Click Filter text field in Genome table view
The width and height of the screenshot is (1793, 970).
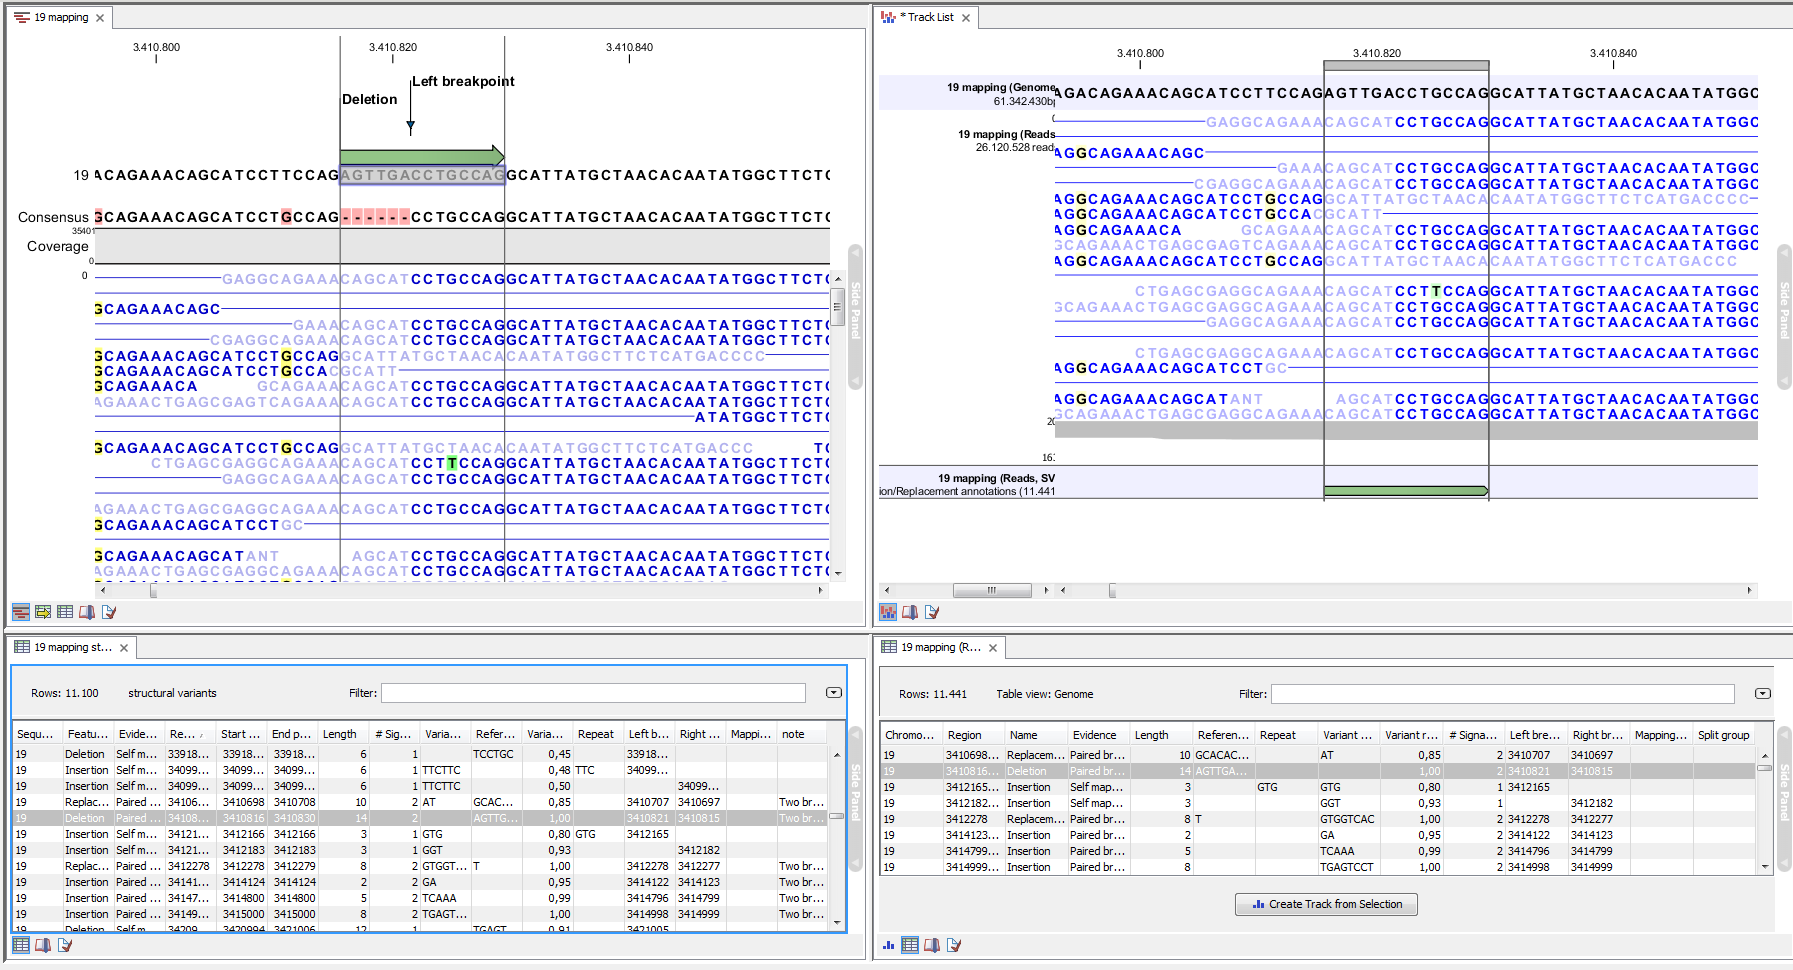tap(1502, 694)
